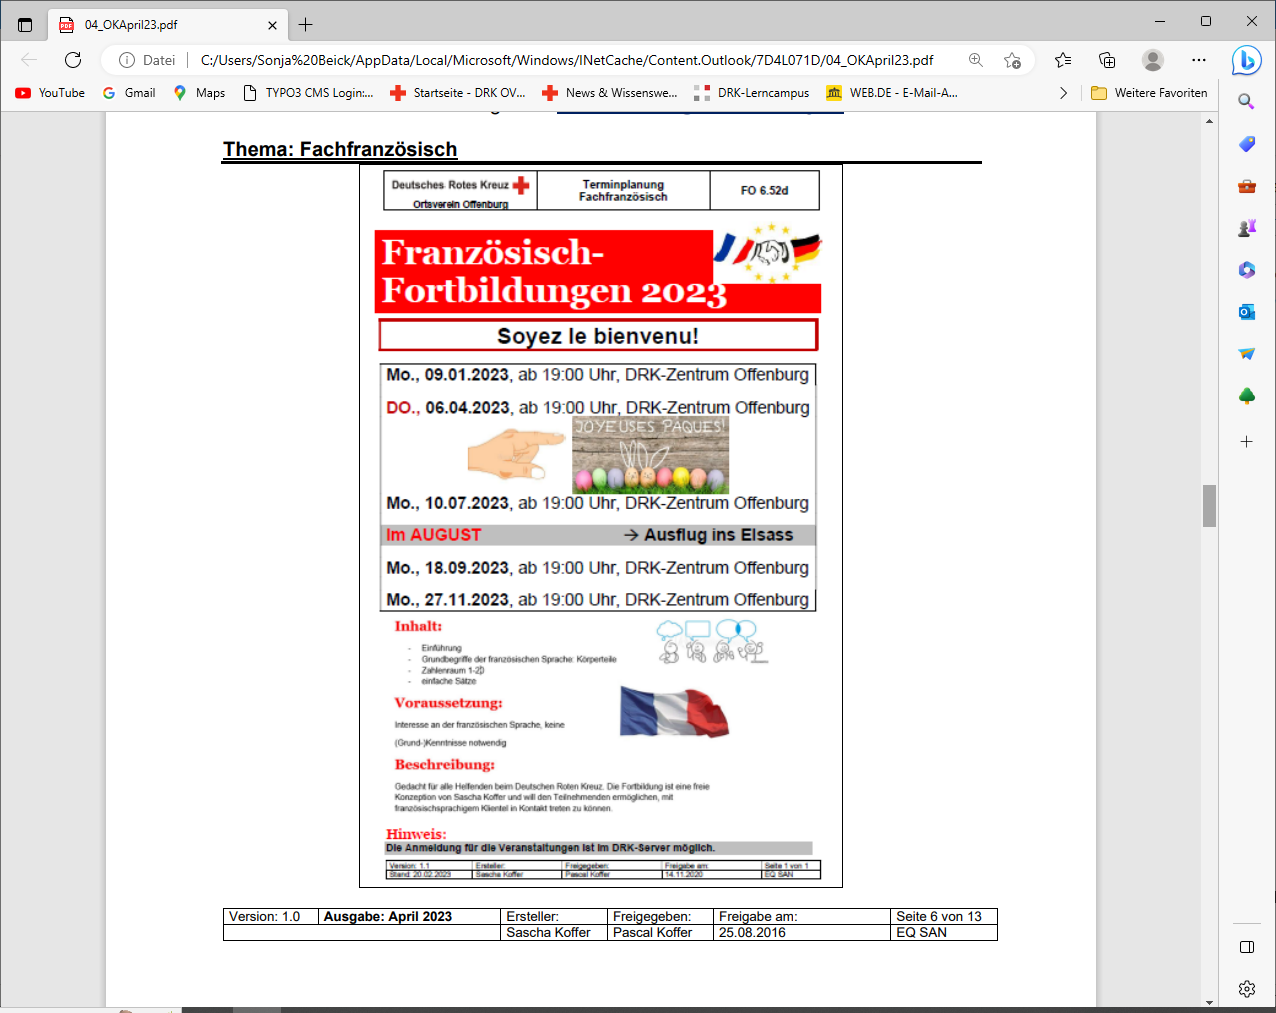Open the Gmail bookmark
The width and height of the screenshot is (1276, 1013).
[129, 93]
